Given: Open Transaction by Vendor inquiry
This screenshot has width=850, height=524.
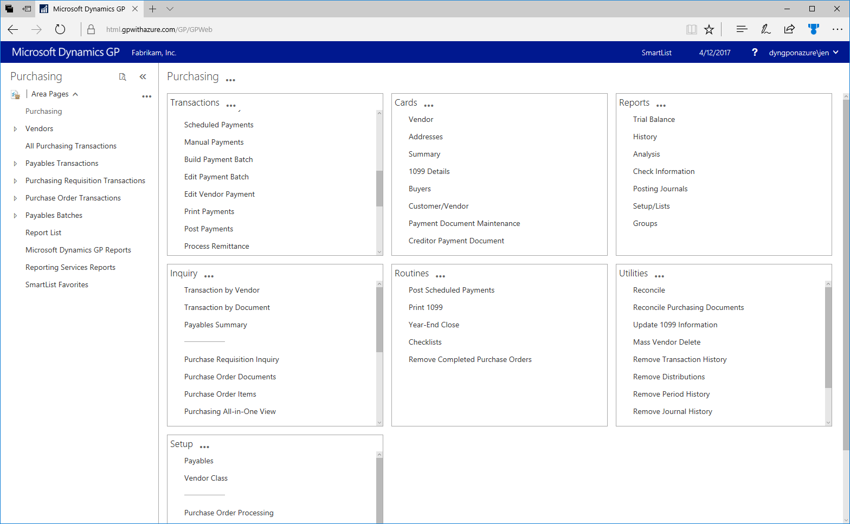Looking at the screenshot, I should coord(222,290).
